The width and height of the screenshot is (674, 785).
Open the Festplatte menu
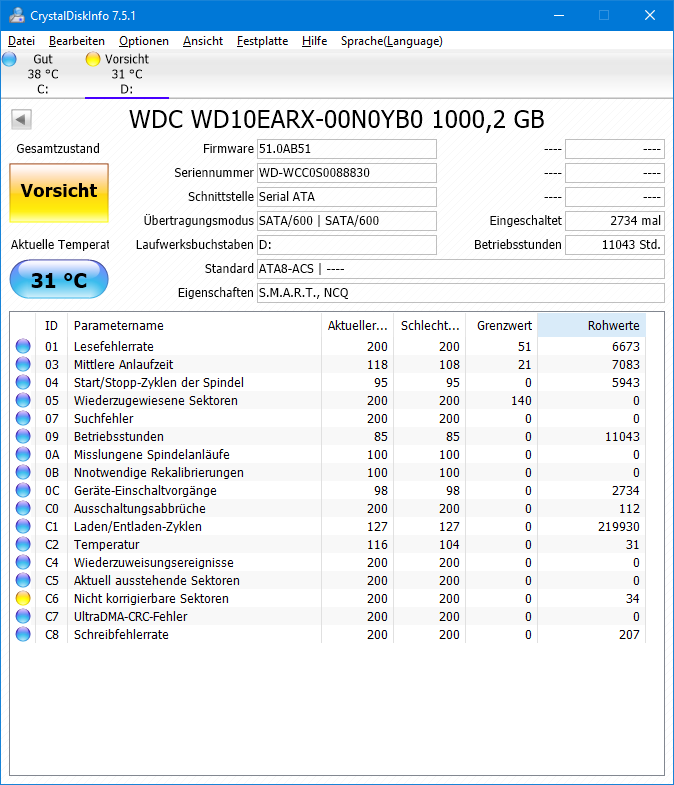point(262,41)
